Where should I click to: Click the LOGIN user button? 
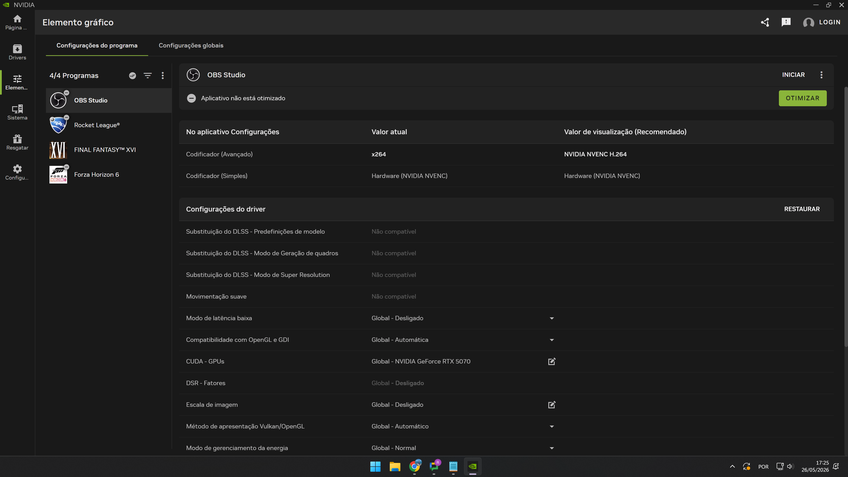[822, 22]
